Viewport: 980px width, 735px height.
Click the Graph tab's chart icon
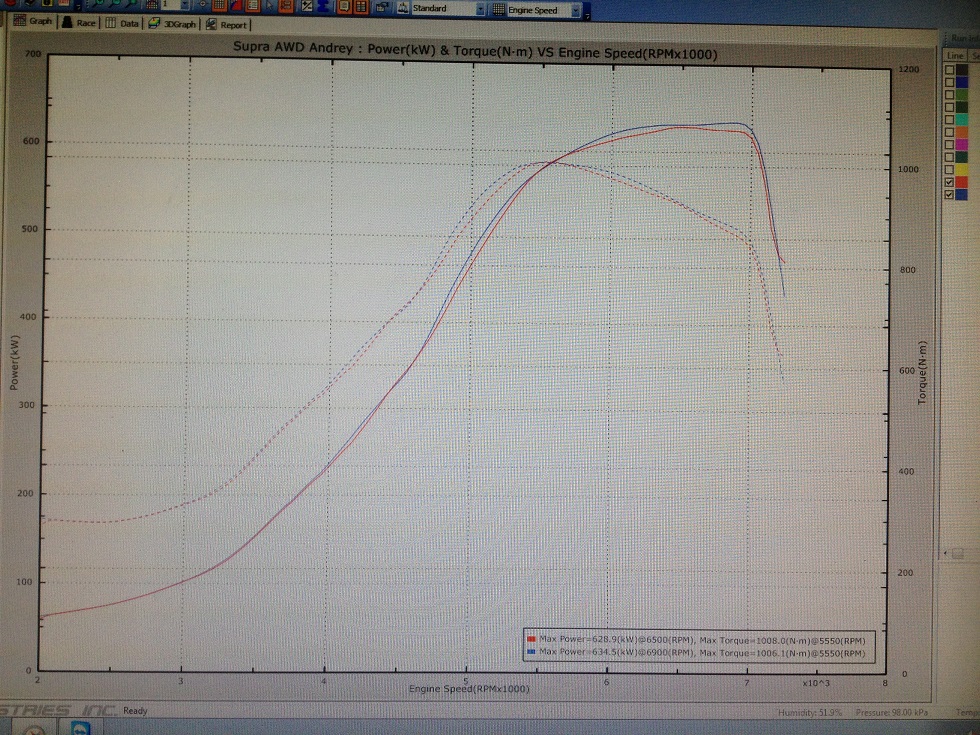[18, 21]
